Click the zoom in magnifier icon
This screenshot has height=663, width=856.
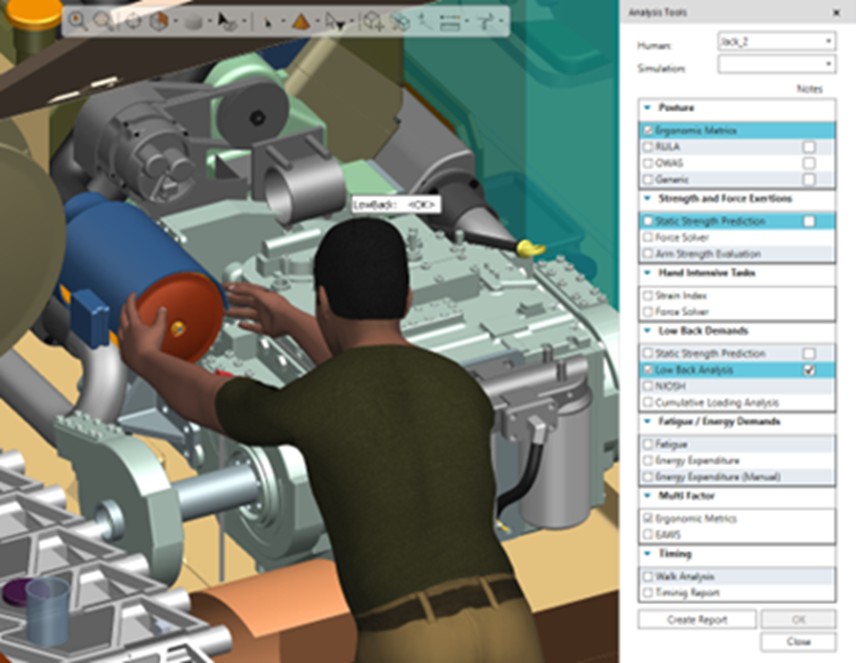[78, 21]
